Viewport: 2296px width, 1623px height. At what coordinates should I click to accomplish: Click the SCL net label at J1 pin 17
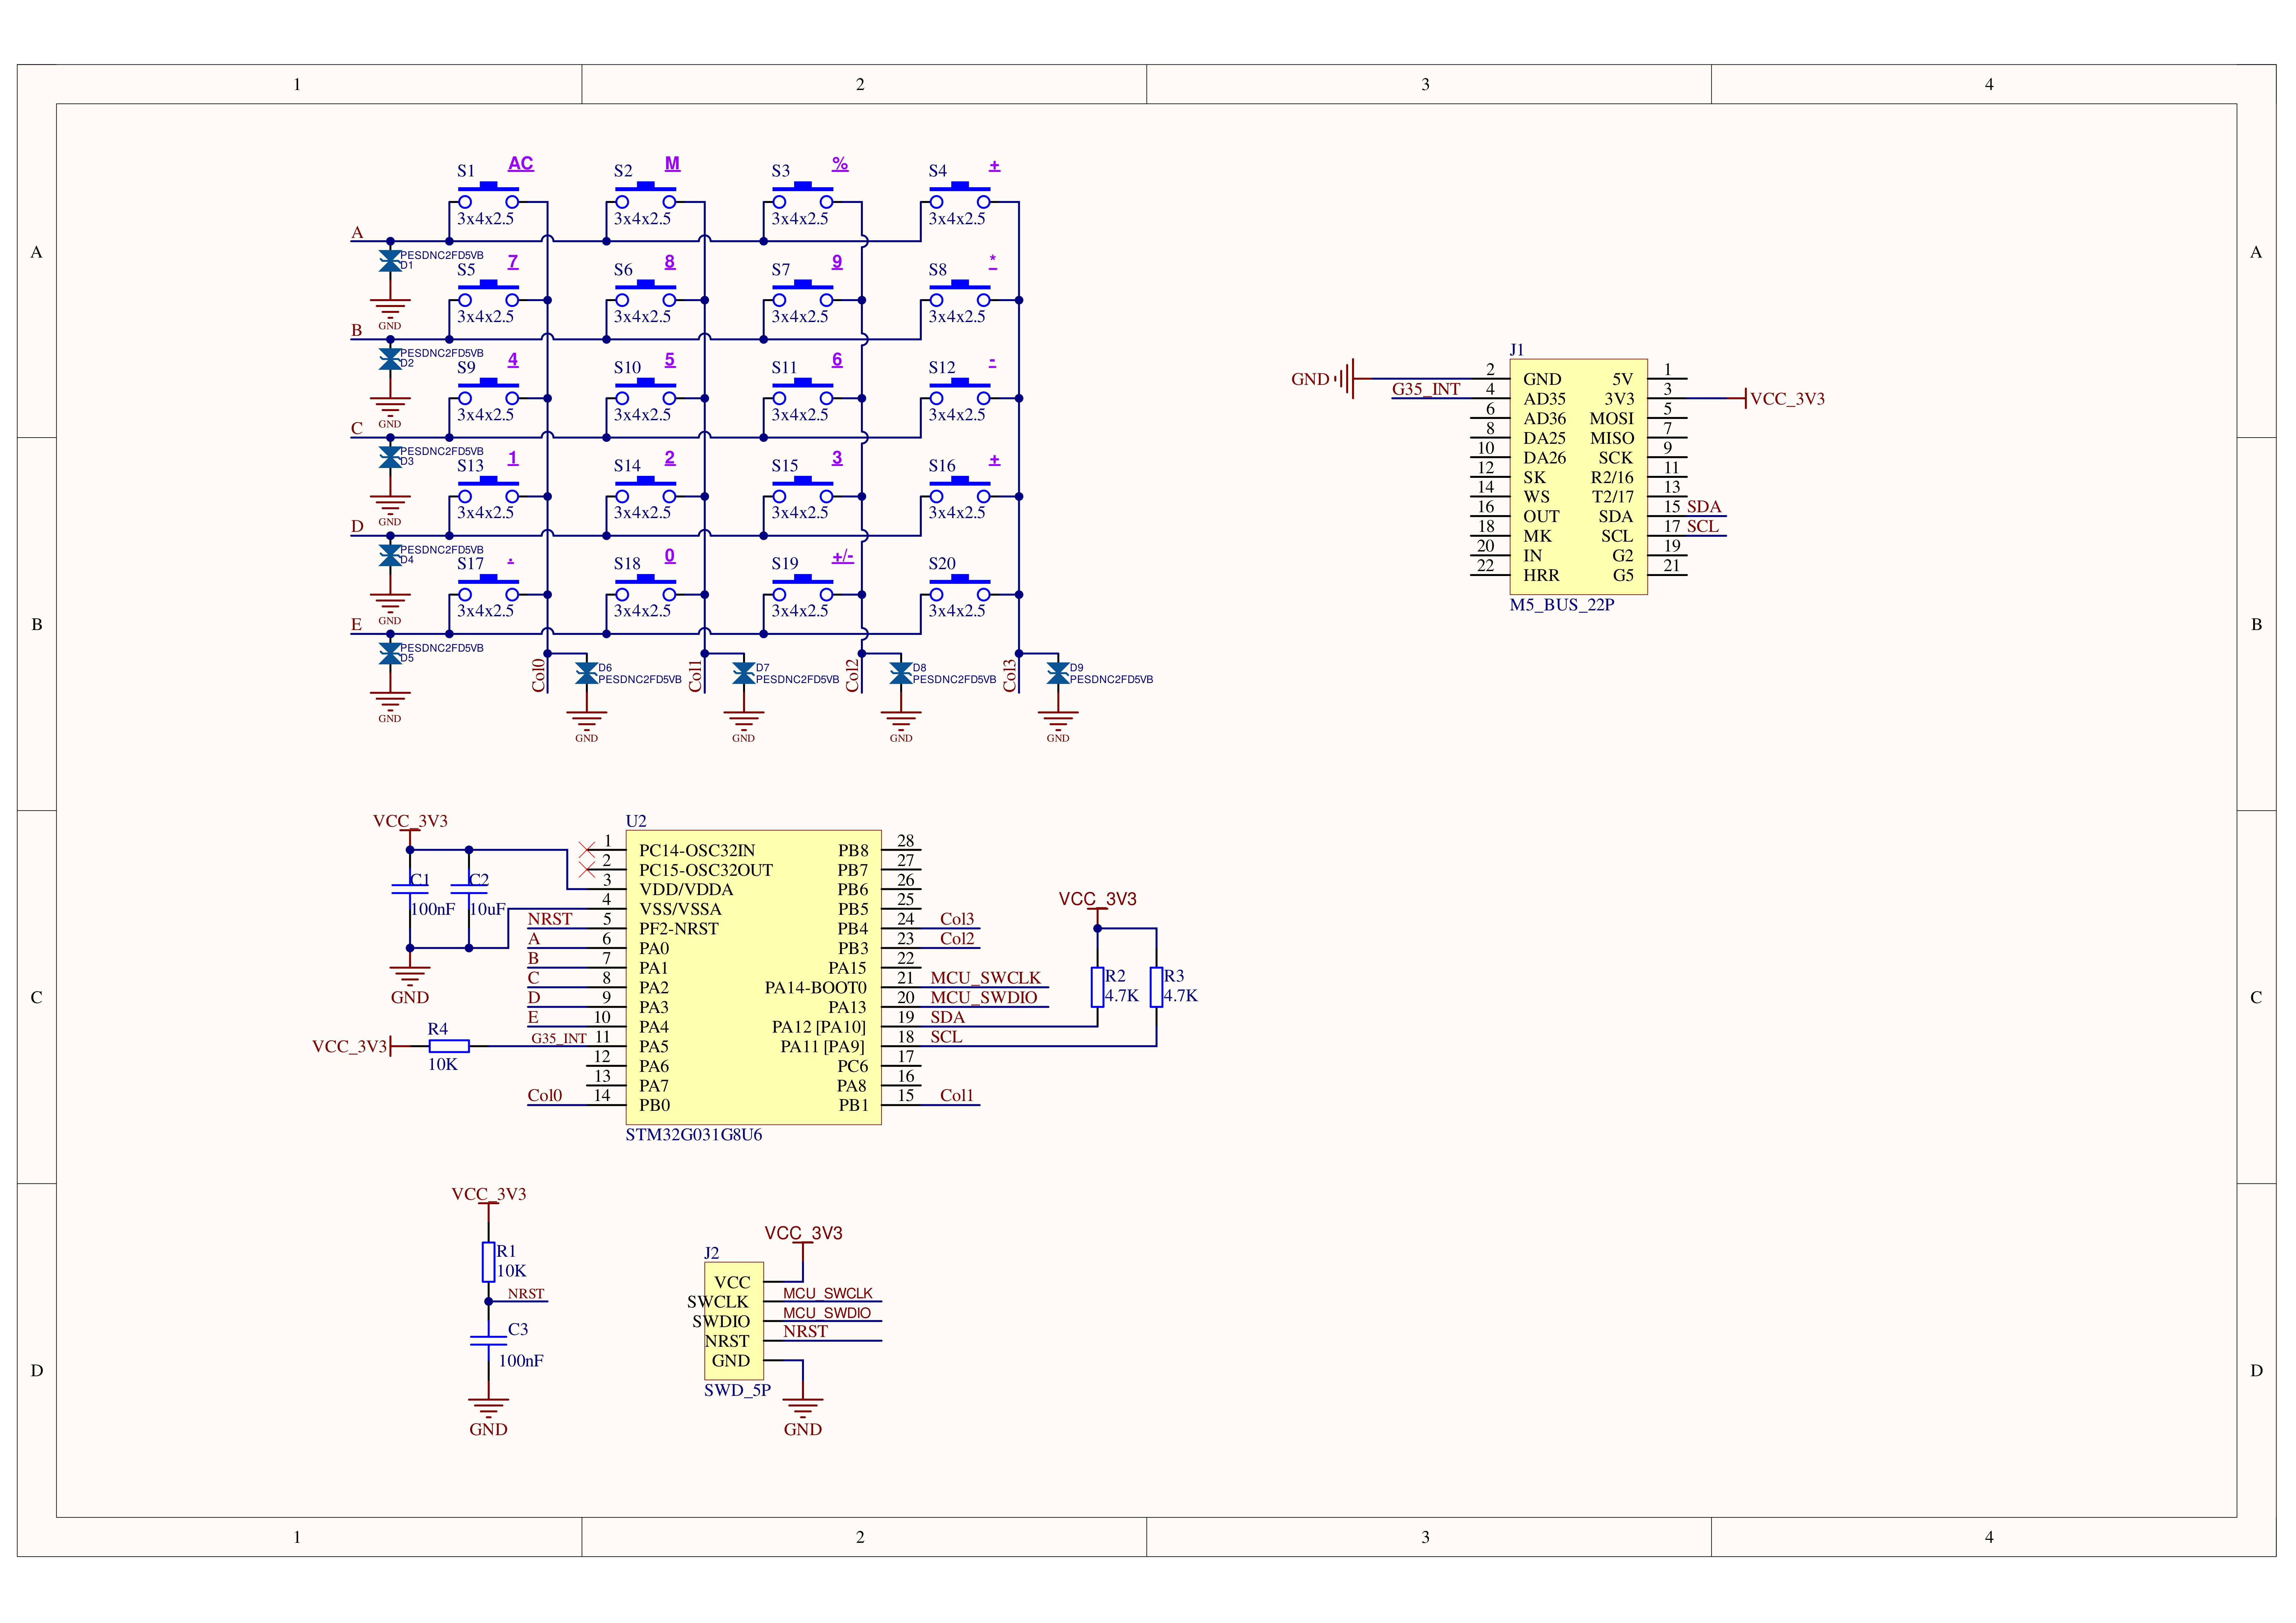coord(1703,527)
